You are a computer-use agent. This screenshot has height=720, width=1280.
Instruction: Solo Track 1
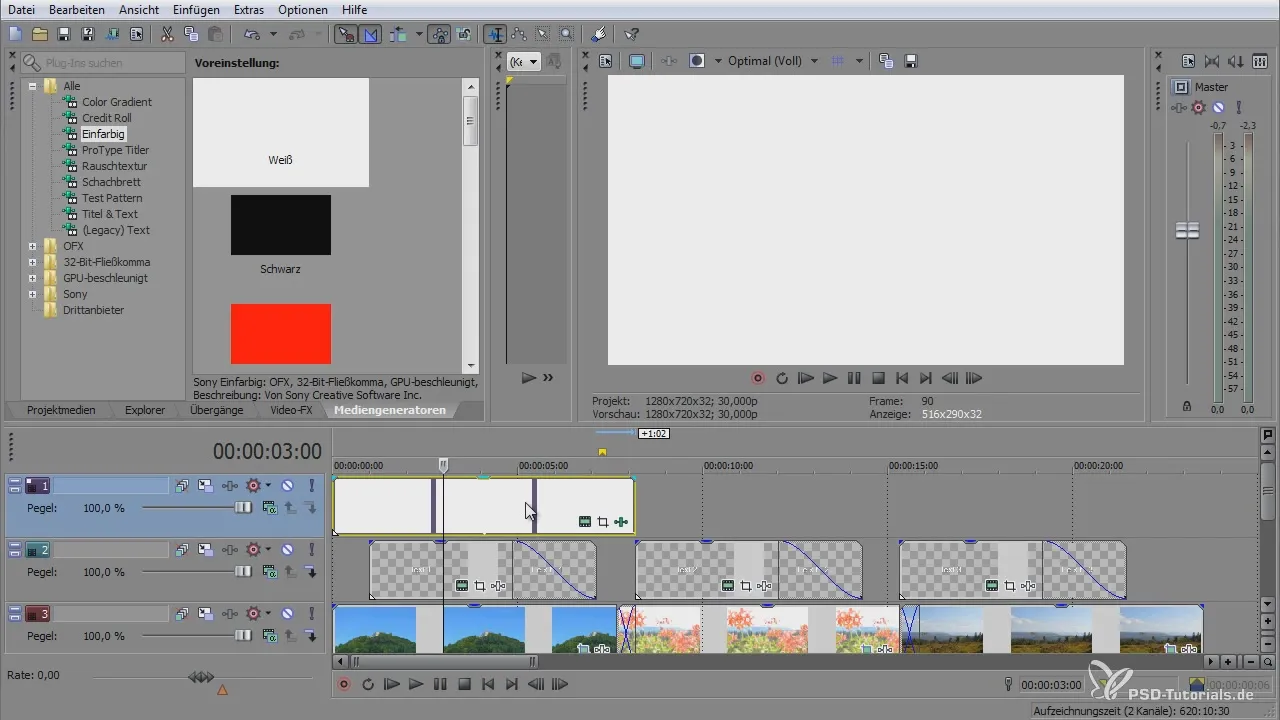pos(311,486)
